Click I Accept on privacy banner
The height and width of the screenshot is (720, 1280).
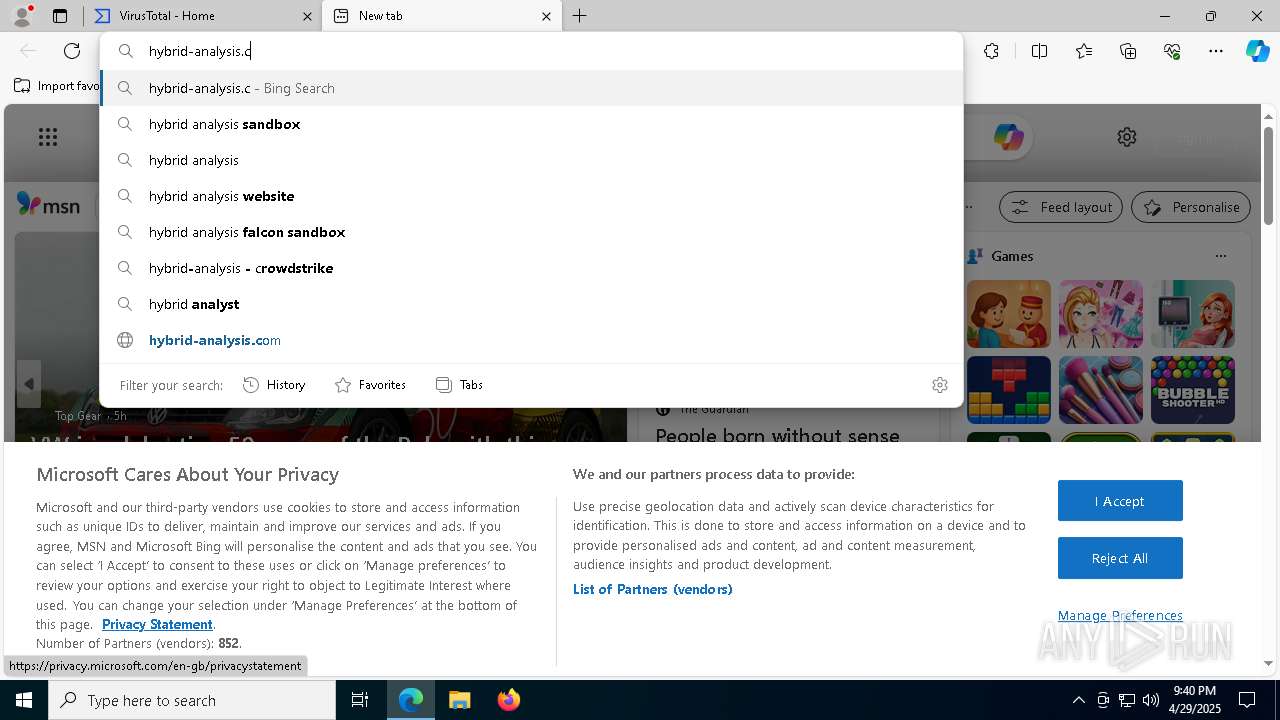point(1120,501)
